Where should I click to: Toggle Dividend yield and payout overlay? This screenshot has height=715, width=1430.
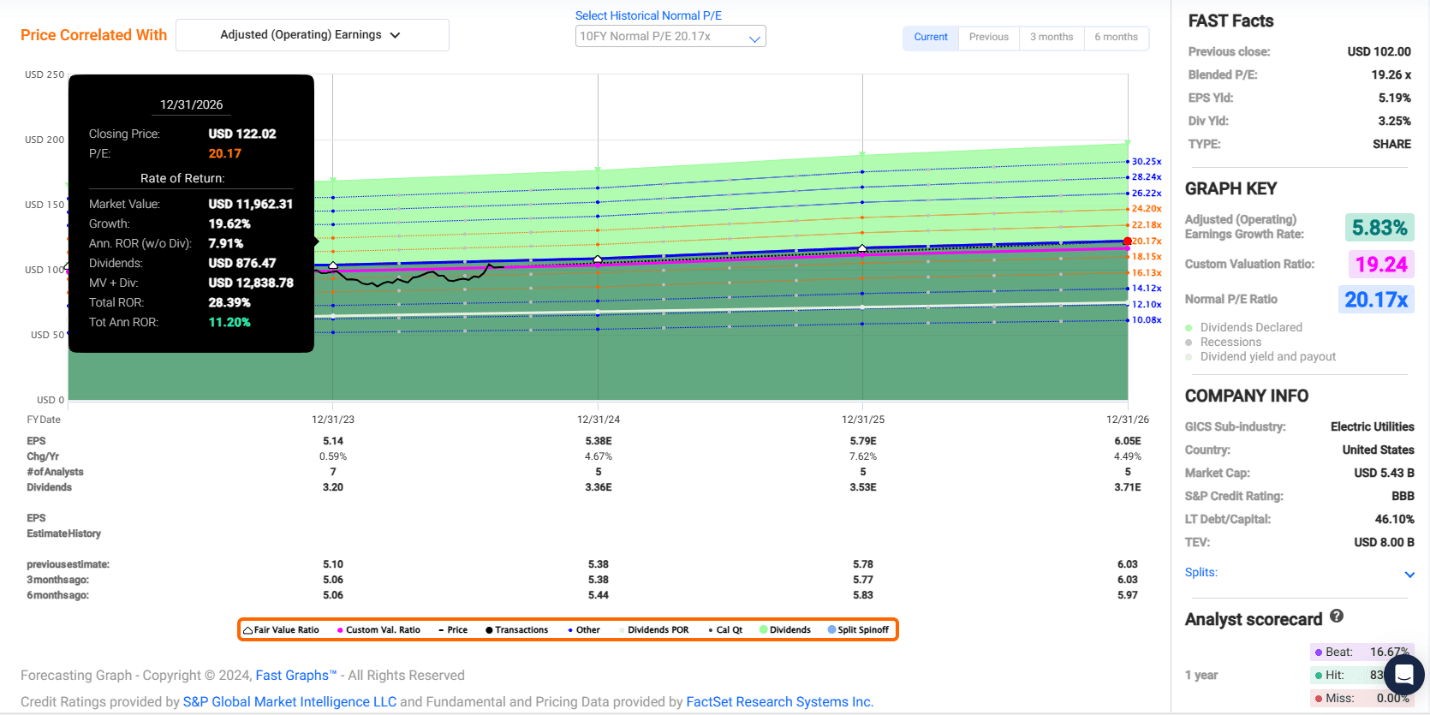click(x=1267, y=357)
